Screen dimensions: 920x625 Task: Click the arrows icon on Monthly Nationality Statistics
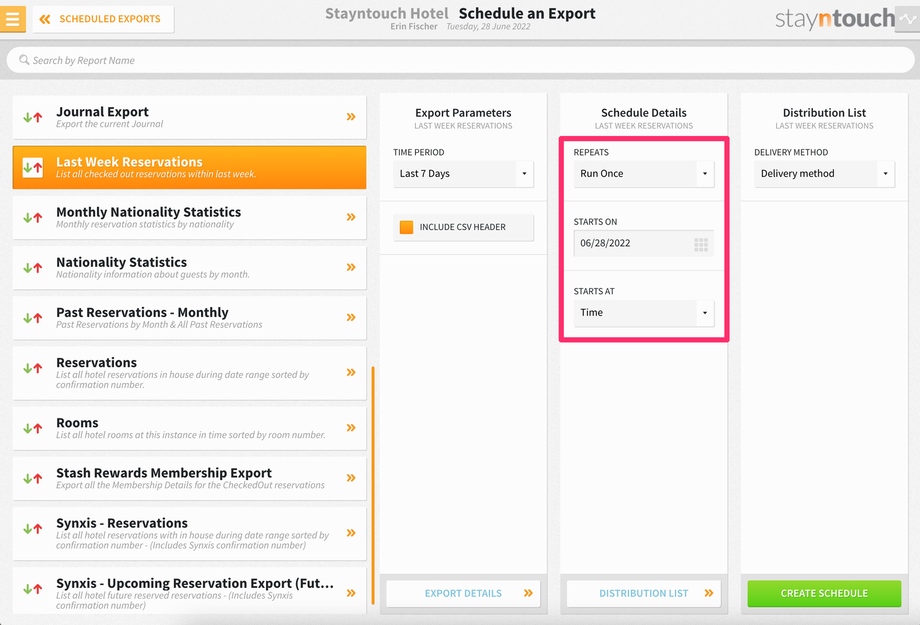(x=33, y=218)
